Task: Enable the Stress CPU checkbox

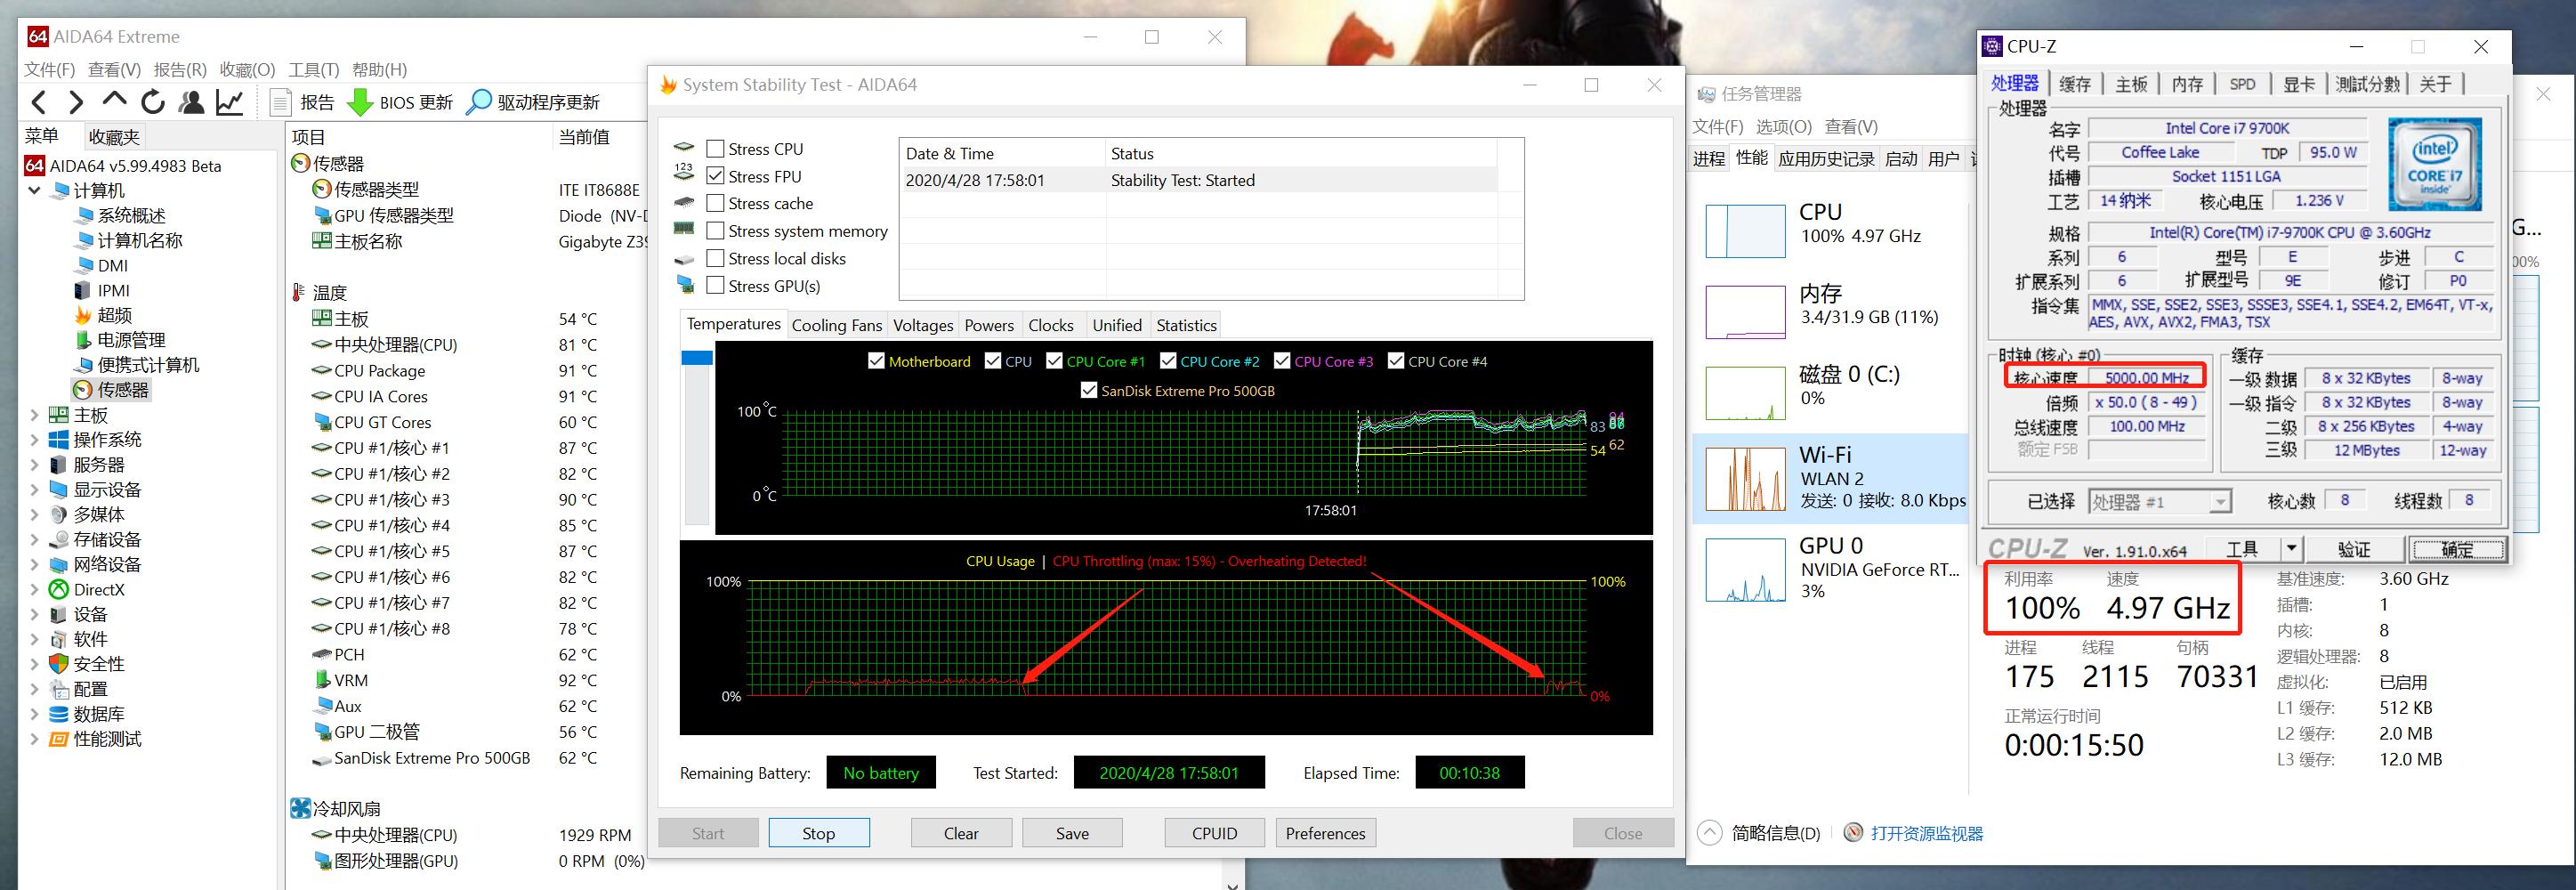Action: tap(715, 149)
